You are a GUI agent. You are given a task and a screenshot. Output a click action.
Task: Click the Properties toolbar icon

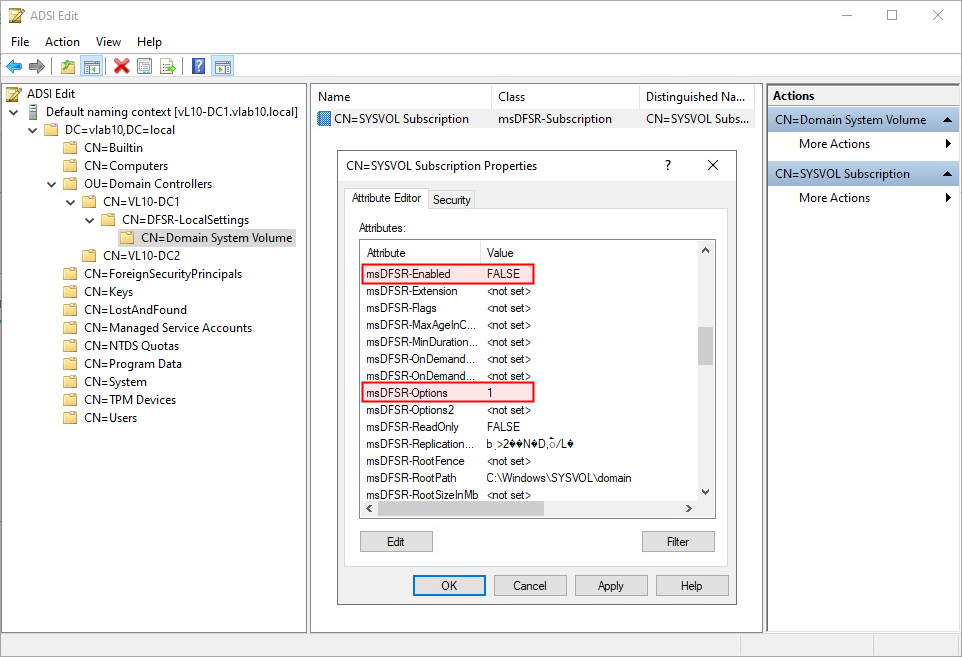pos(145,67)
